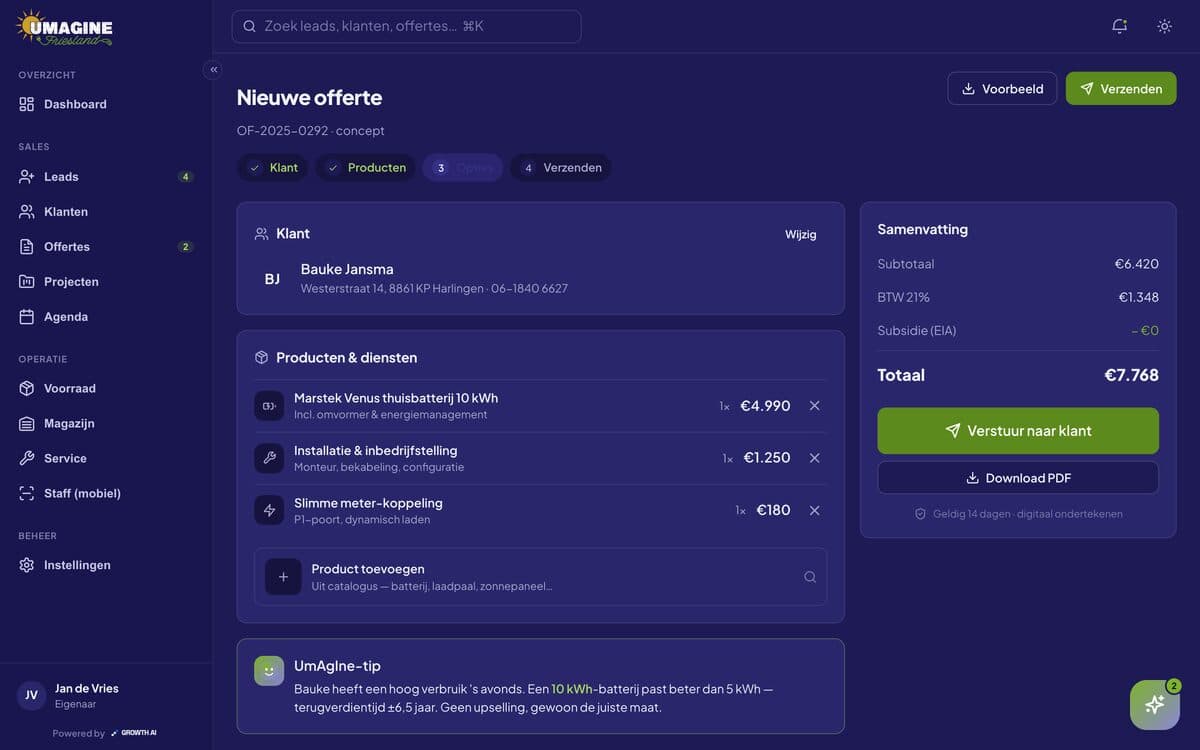
Task: Click the Growth AI powered-by link
Action: point(134,733)
